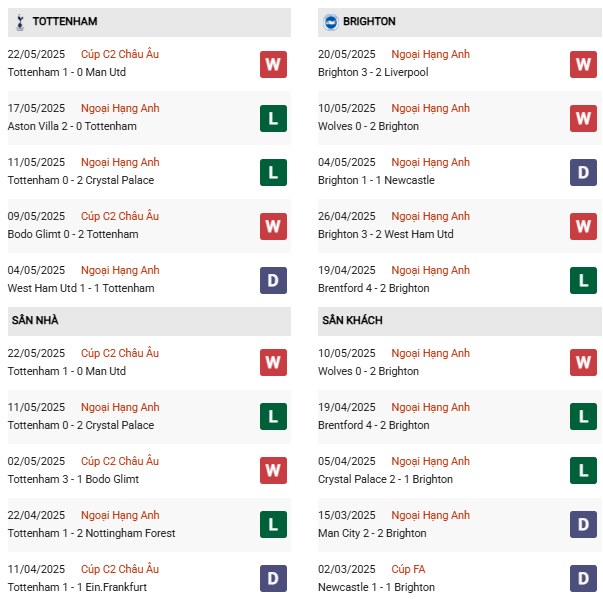Click D badge for Brighton 1-1 Newcastle
This screenshot has width=603, height=599.
pos(584,172)
